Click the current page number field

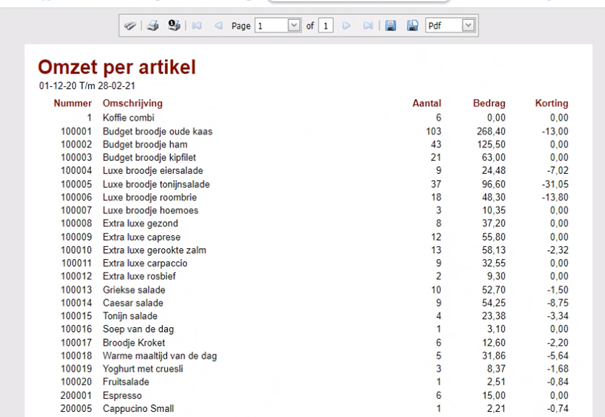point(272,25)
